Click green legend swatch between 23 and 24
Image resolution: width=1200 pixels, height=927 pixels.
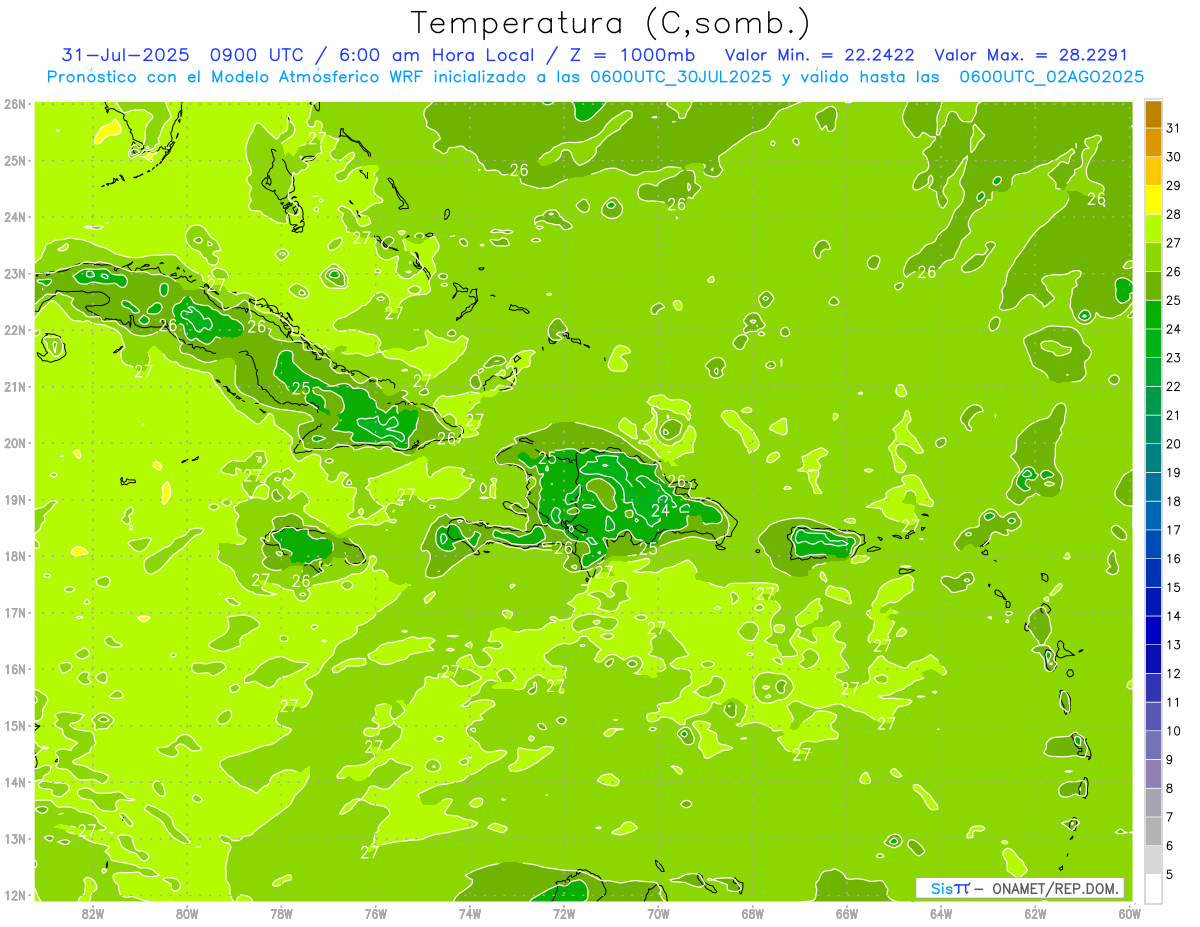click(1153, 343)
